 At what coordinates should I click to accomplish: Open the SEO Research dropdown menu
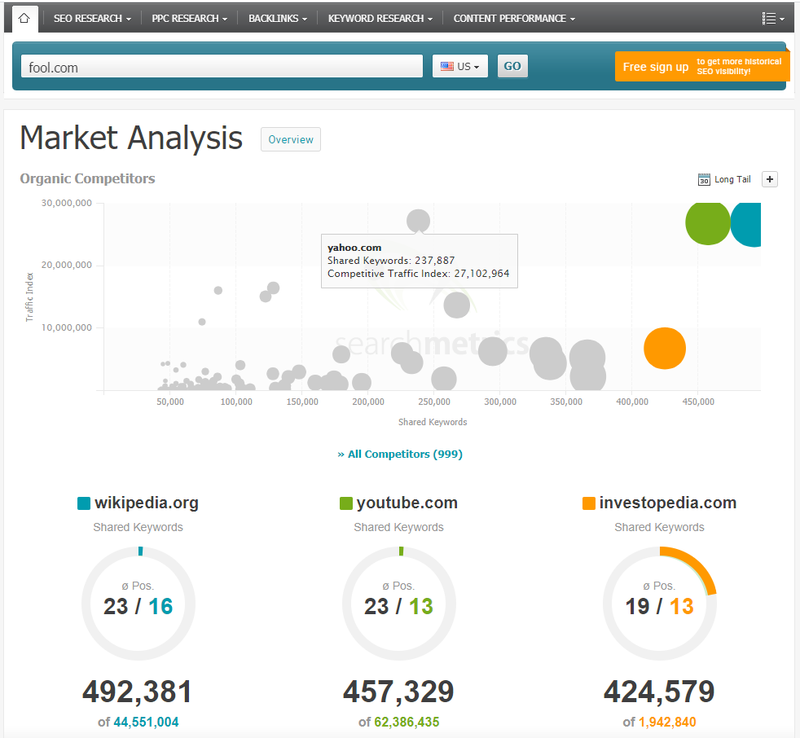(x=92, y=18)
